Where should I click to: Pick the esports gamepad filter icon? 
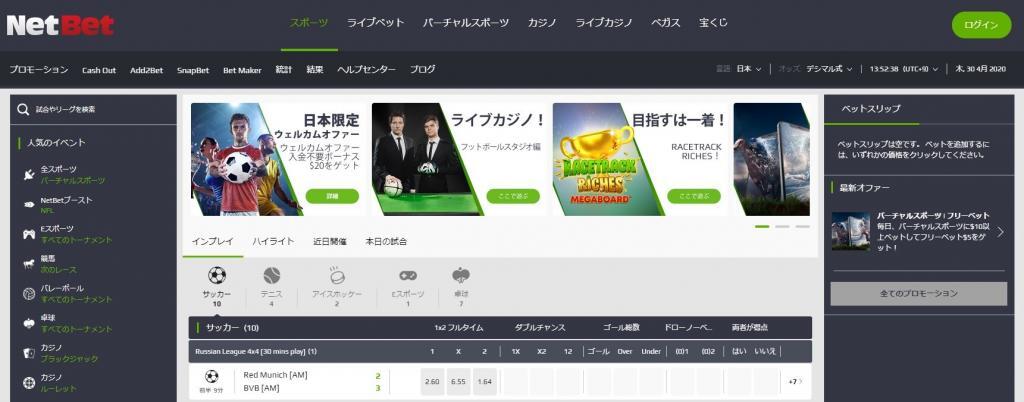[x=408, y=275]
